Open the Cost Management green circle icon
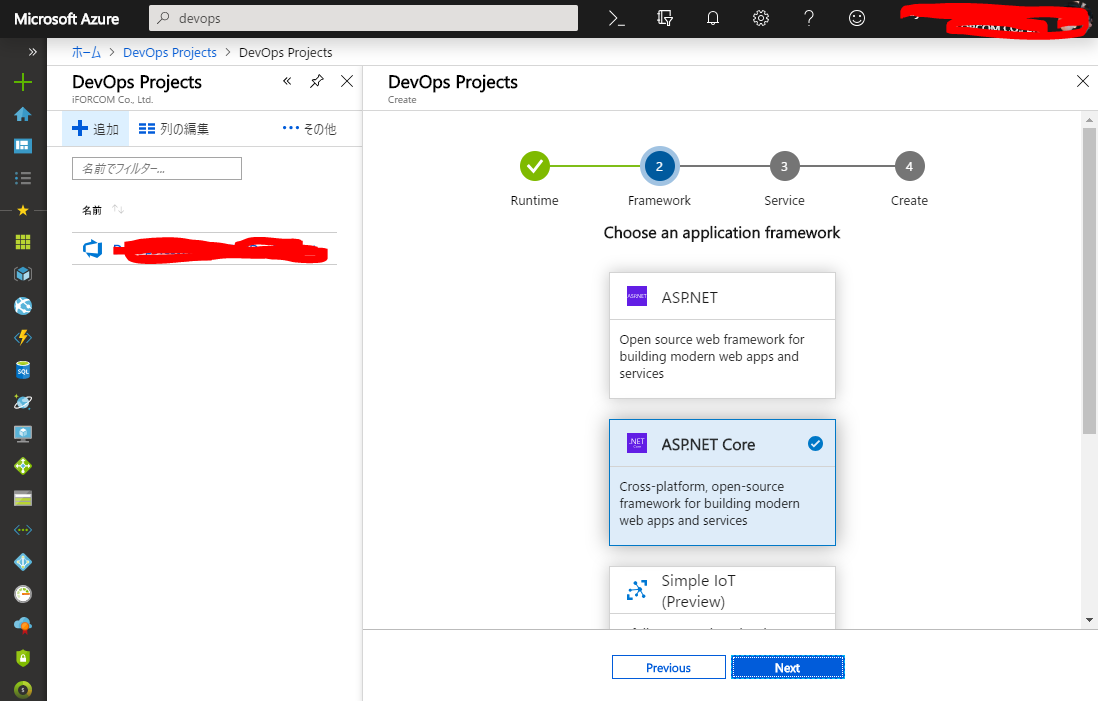Image resolution: width=1098 pixels, height=701 pixels. click(x=23, y=690)
